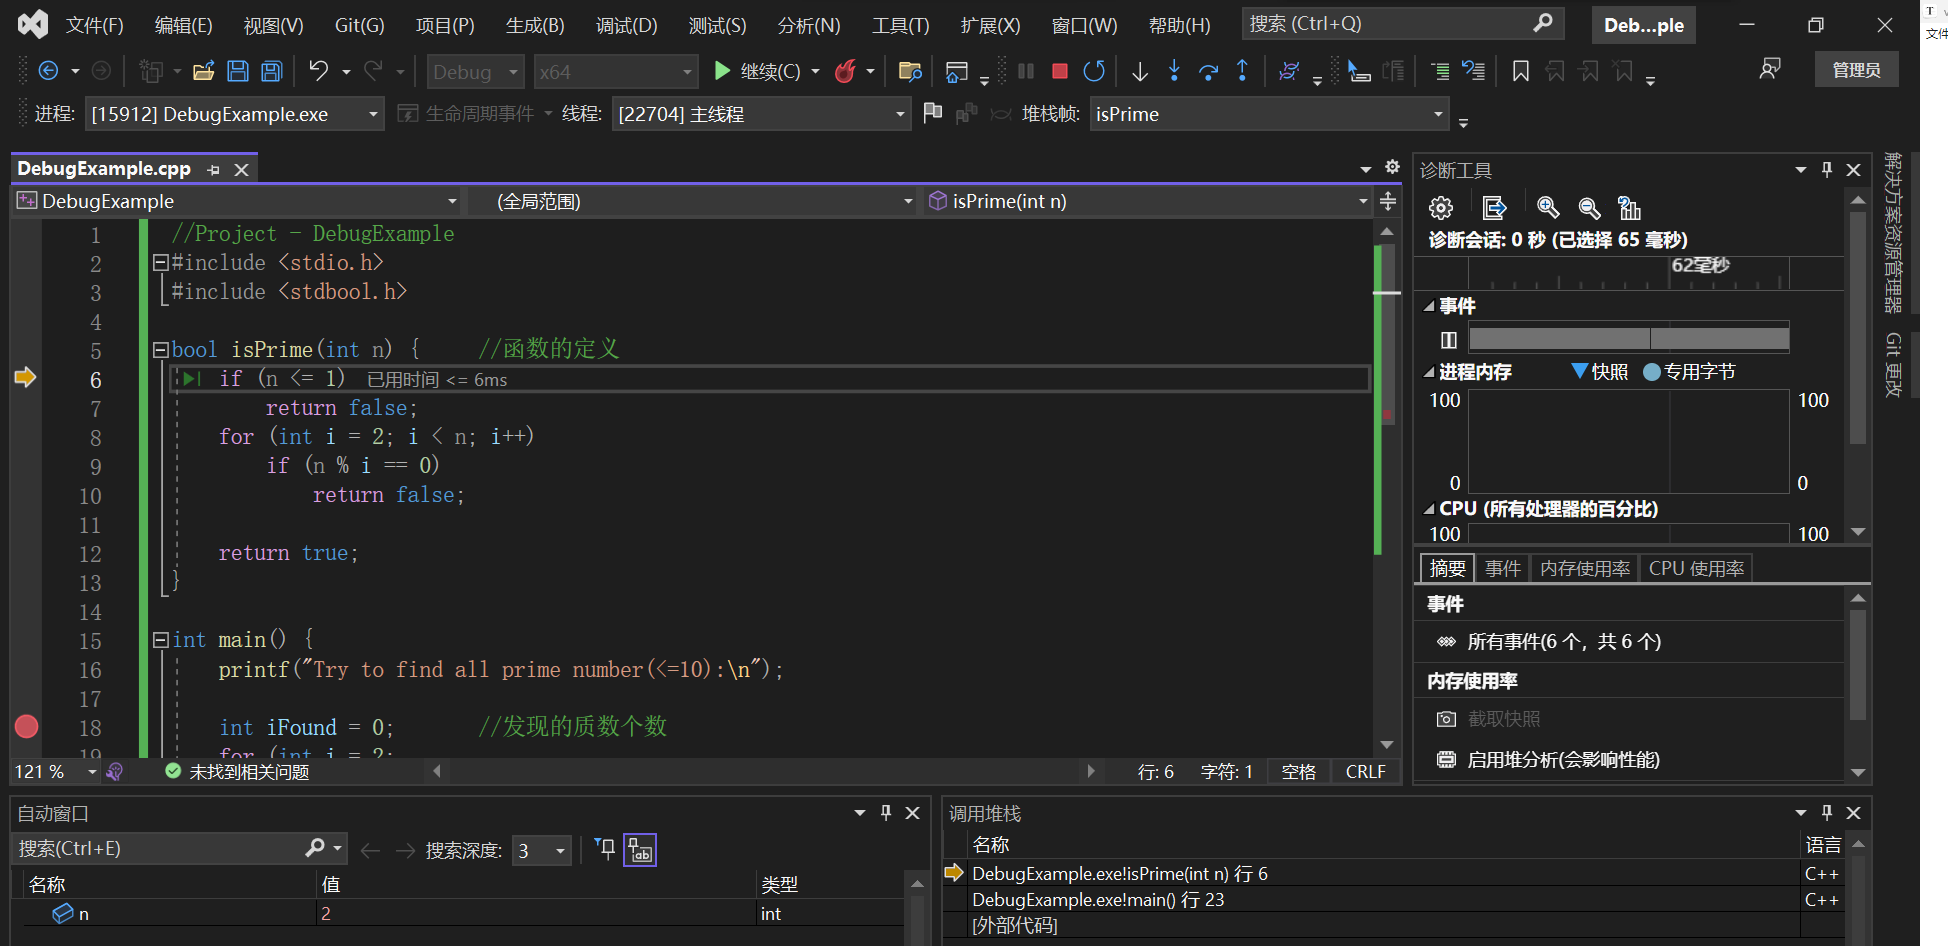Pin the DebugExample.cpp tab
This screenshot has width=1948, height=946.
click(x=213, y=170)
